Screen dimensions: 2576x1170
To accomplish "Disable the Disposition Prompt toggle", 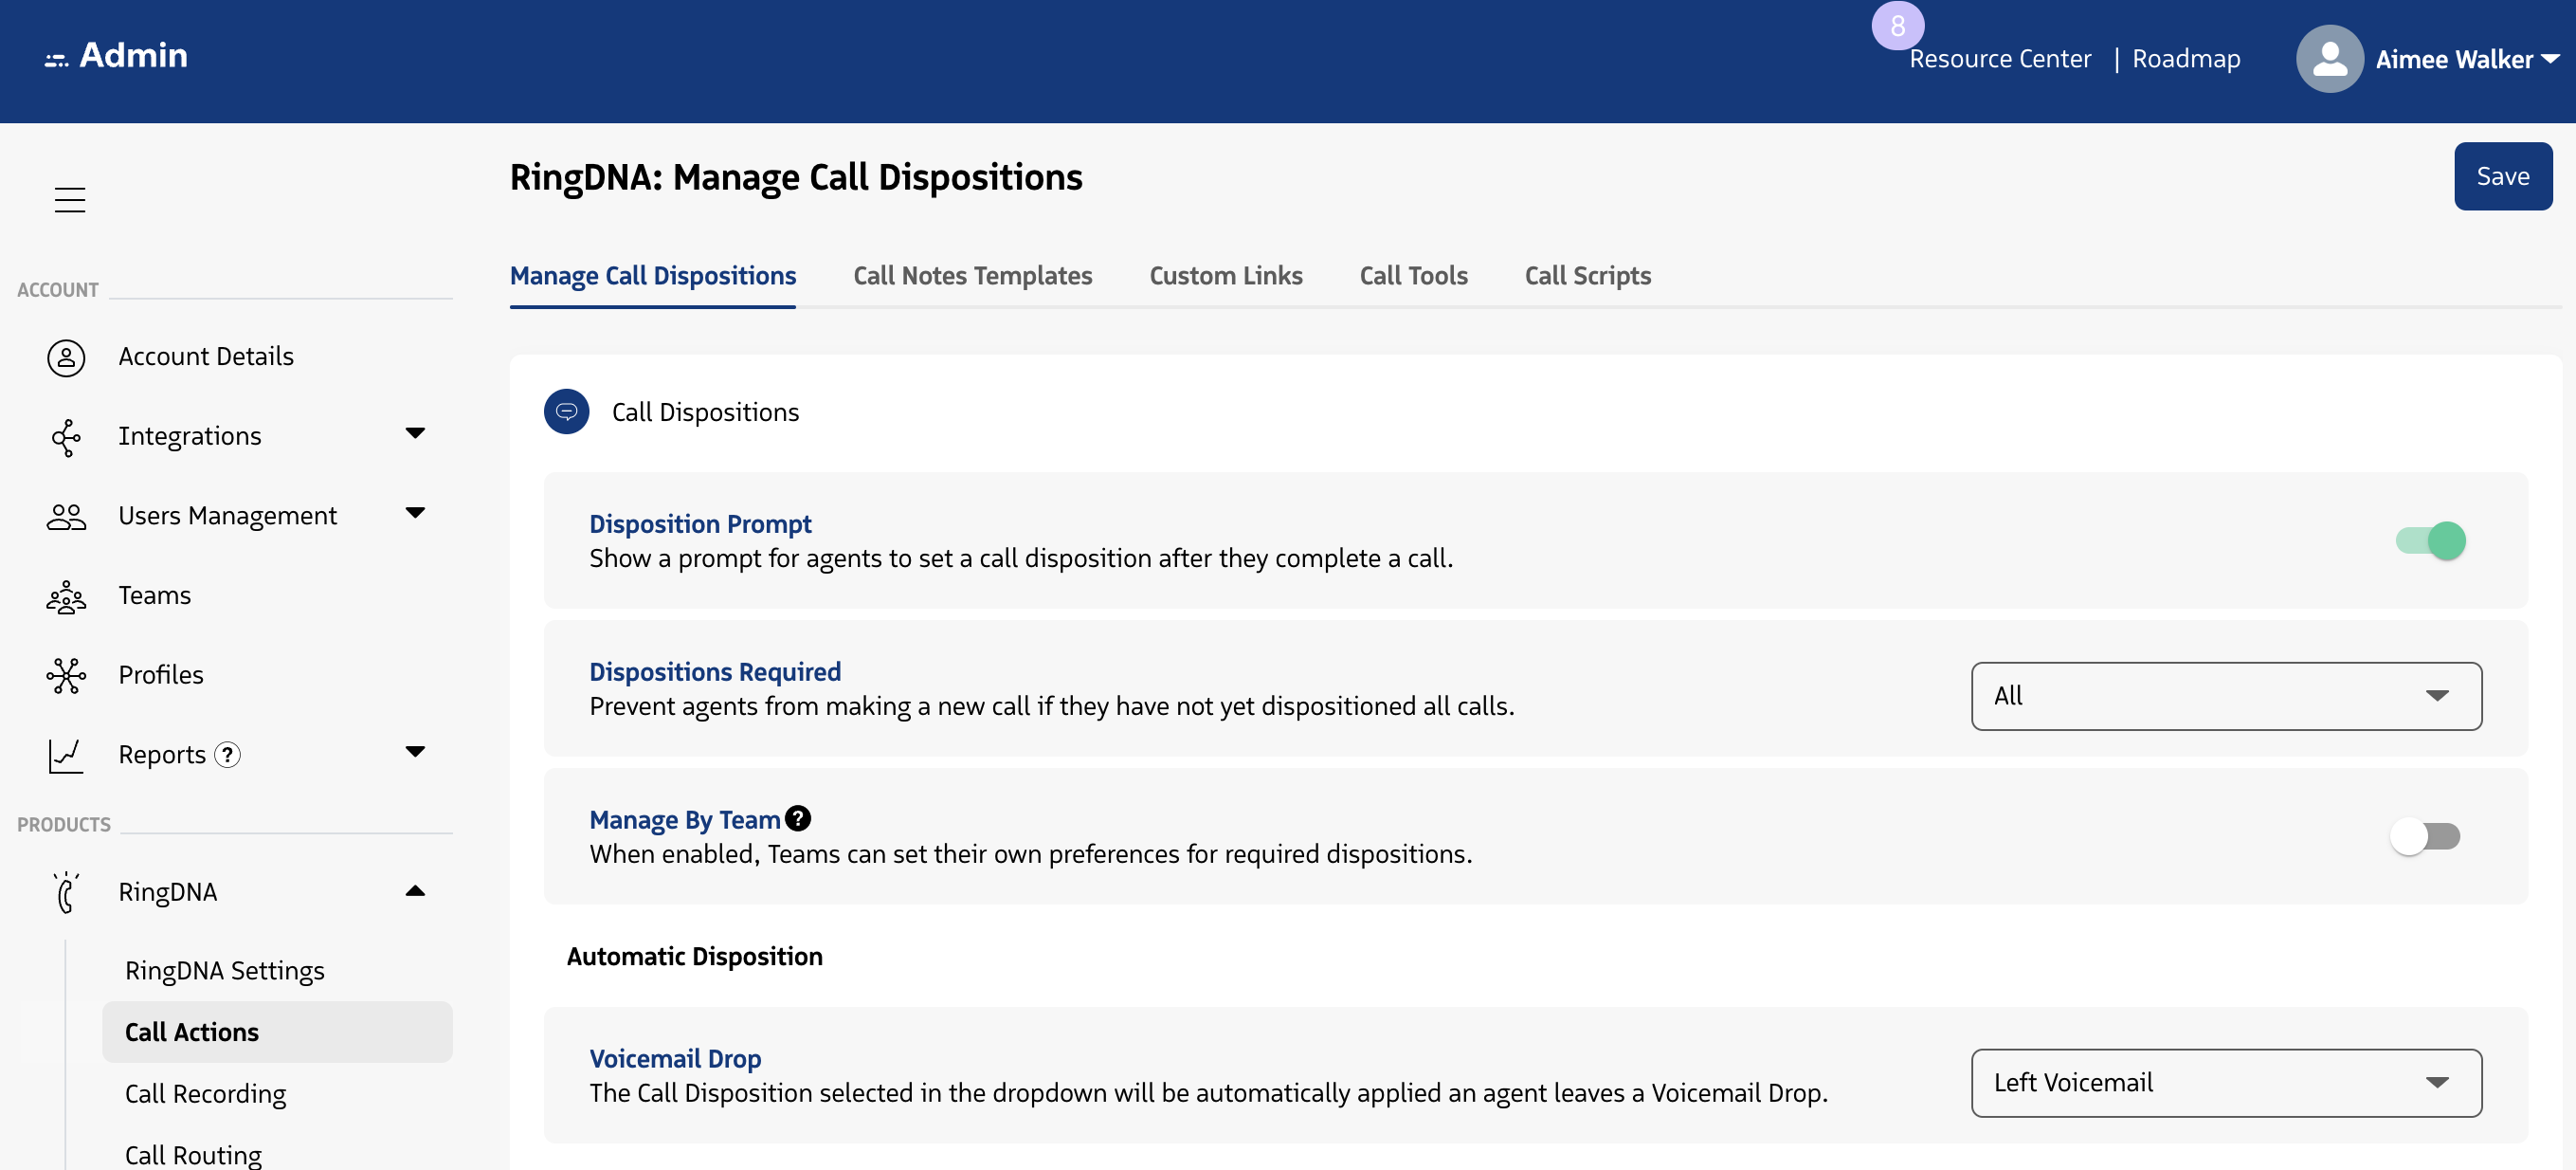I will (2430, 541).
